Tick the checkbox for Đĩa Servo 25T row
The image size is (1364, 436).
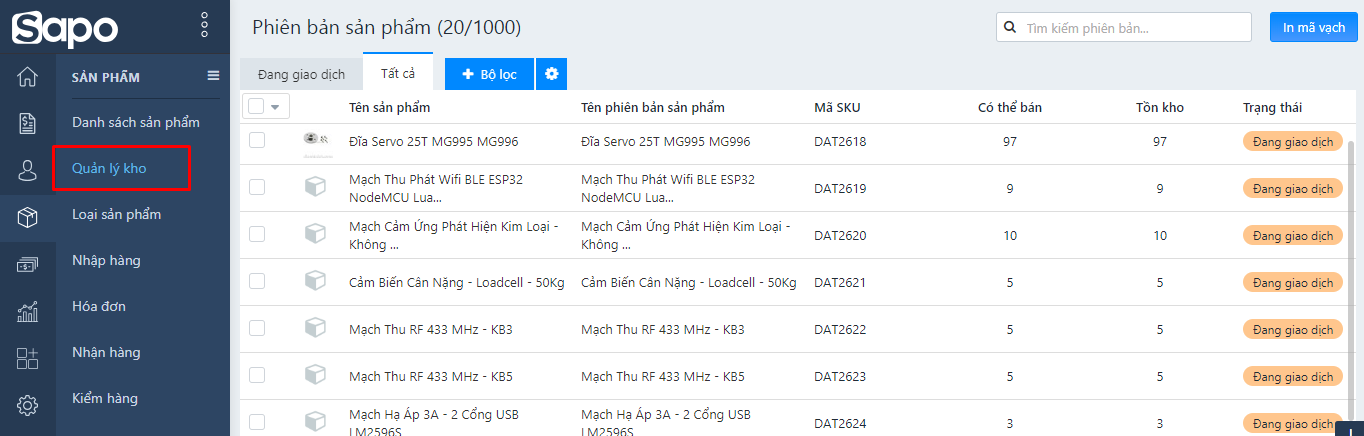click(x=257, y=141)
